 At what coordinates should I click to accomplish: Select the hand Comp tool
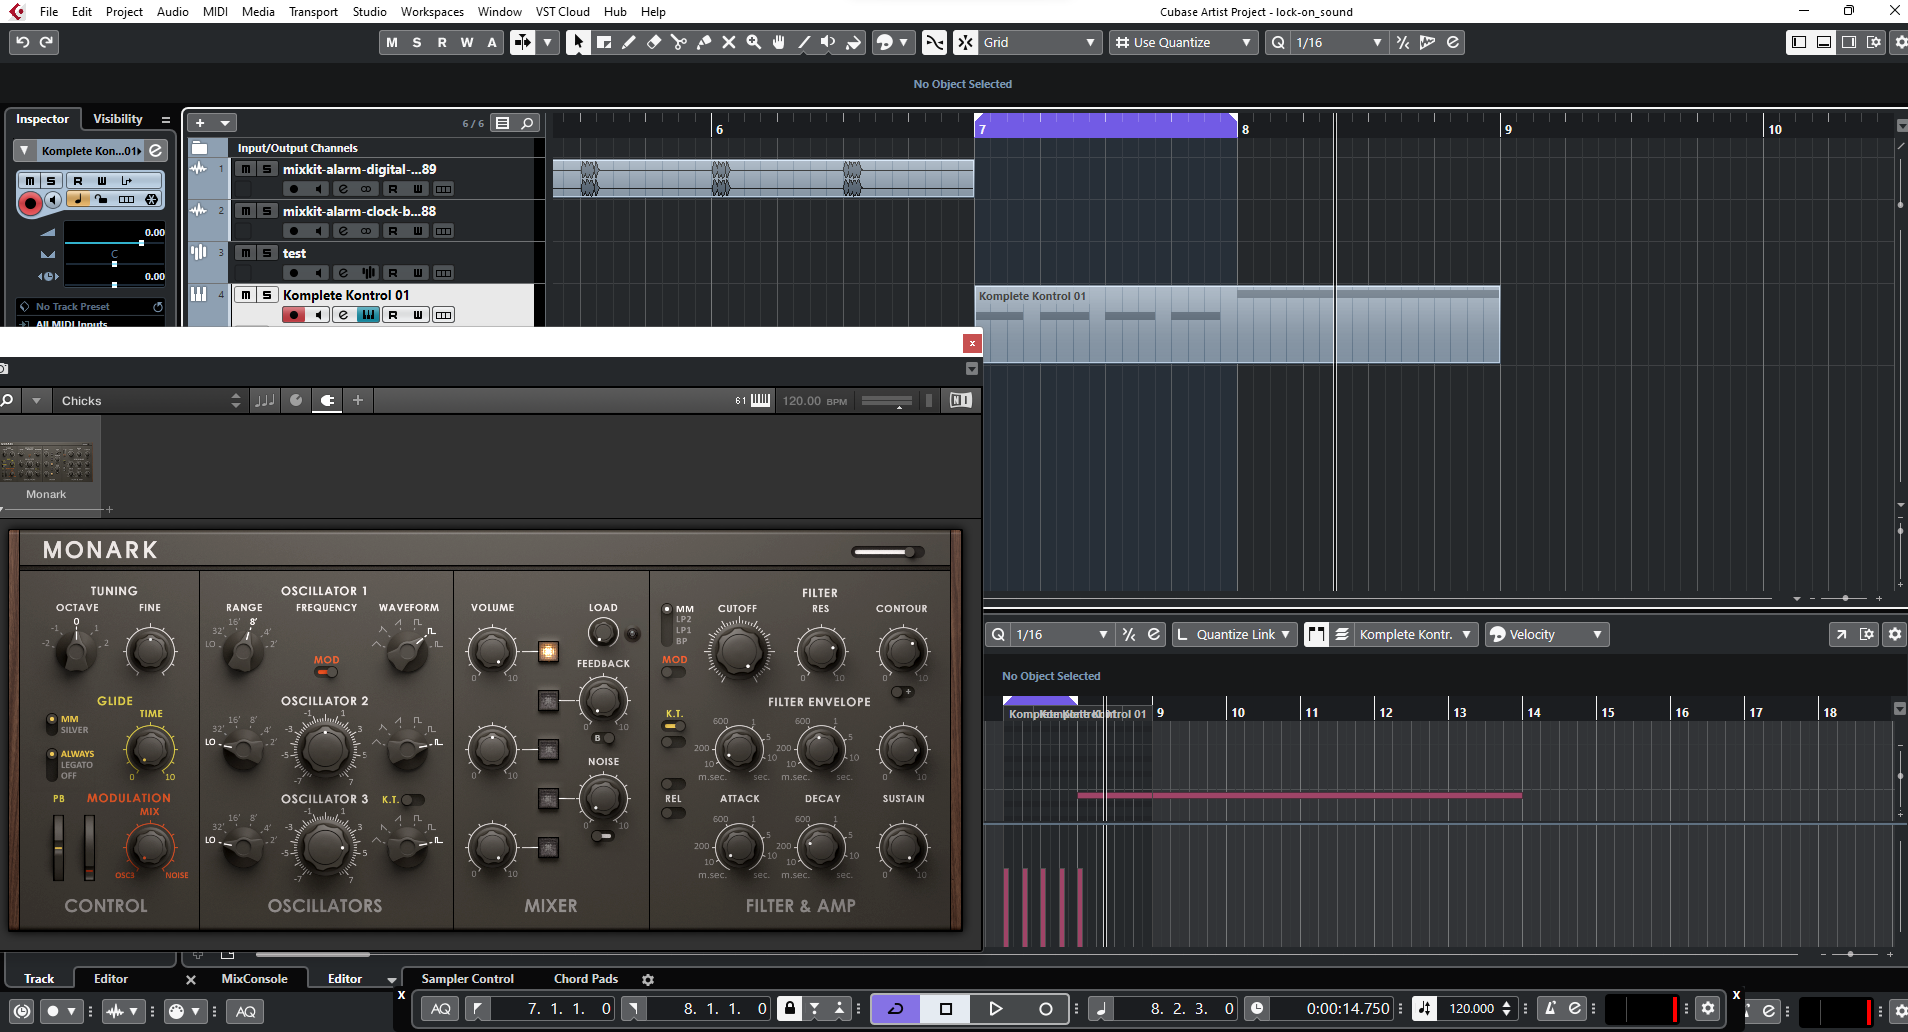779,42
